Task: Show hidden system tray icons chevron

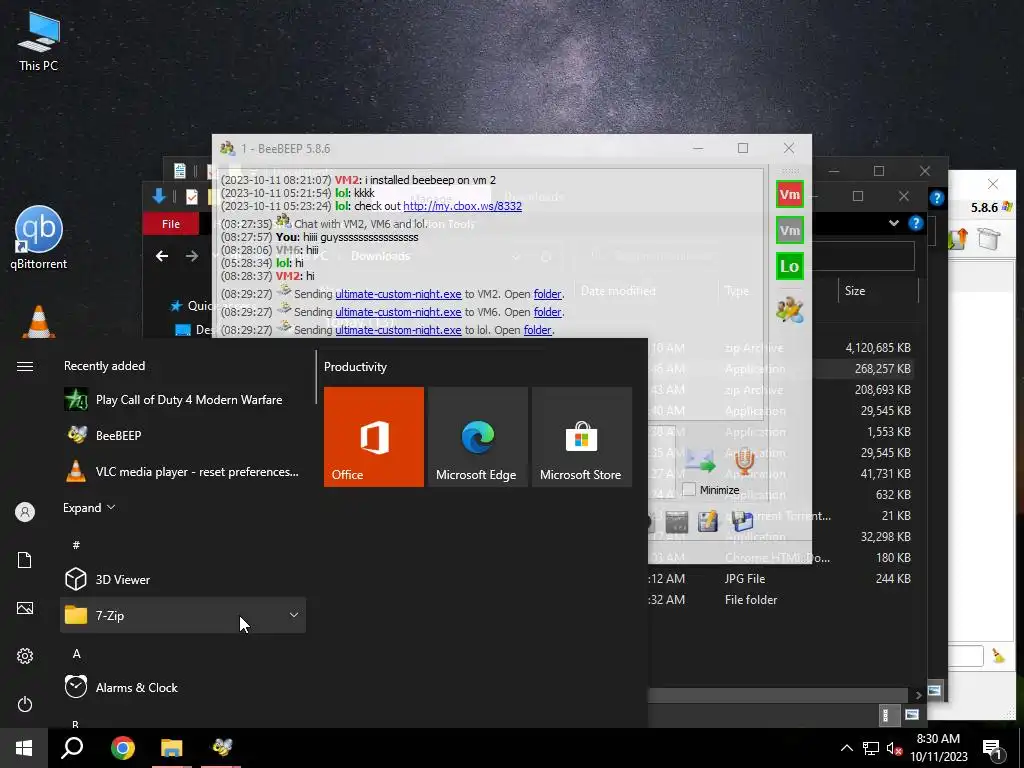Action: (x=846, y=748)
